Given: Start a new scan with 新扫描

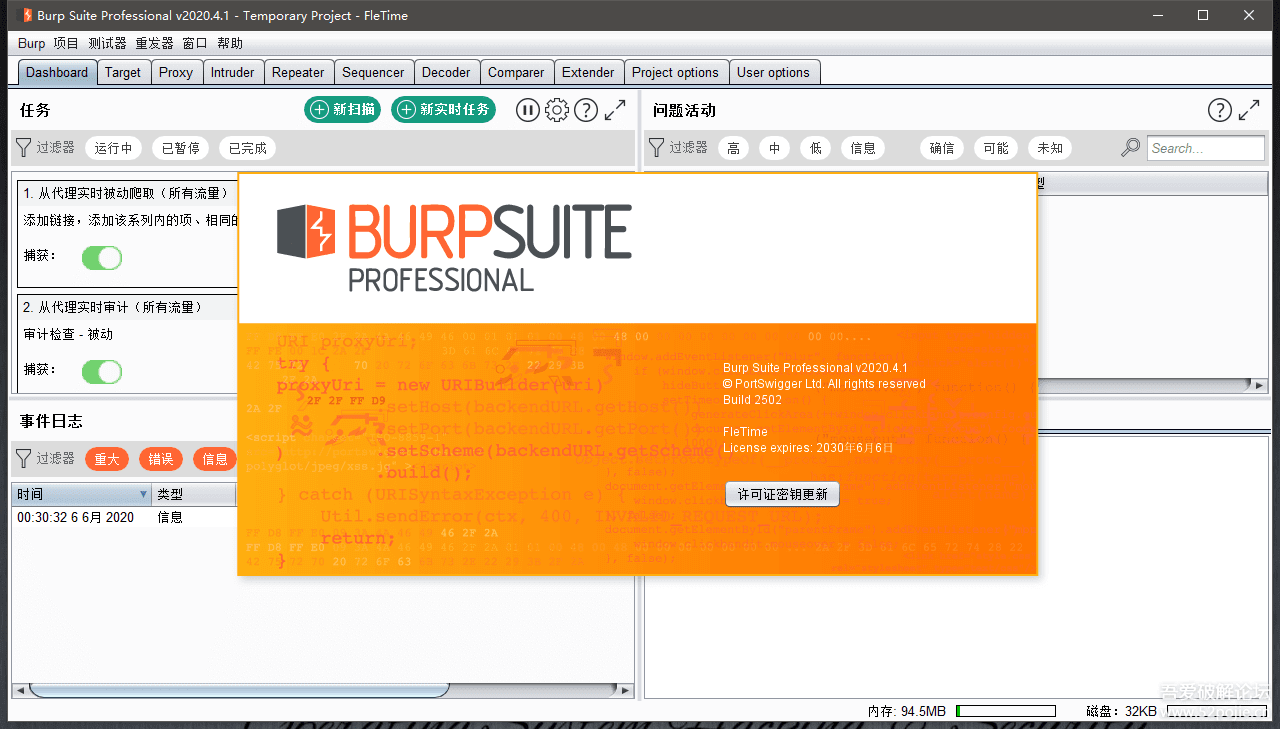Looking at the screenshot, I should (x=342, y=110).
